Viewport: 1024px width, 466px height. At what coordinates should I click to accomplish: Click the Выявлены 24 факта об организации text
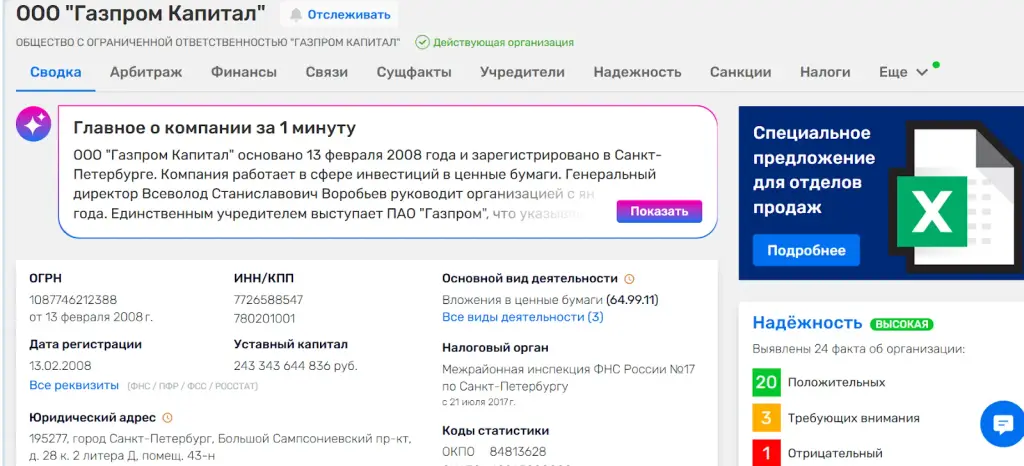pyautogui.click(x=858, y=349)
